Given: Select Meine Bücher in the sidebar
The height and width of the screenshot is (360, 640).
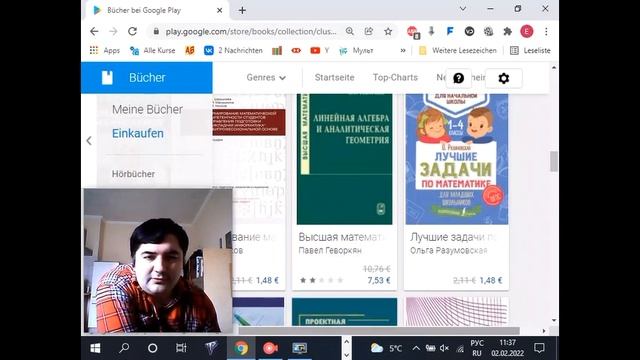Looking at the screenshot, I should coord(147,109).
